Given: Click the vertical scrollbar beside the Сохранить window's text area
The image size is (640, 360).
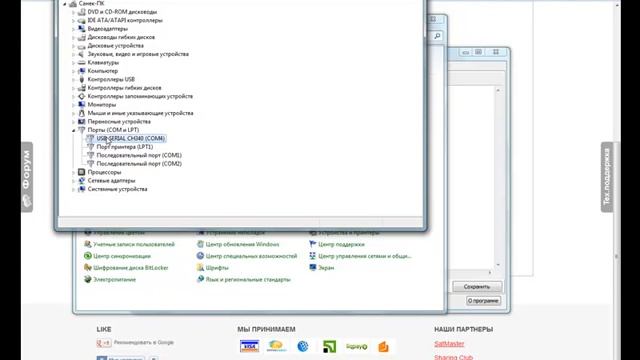Looking at the screenshot, I should click(x=498, y=177).
